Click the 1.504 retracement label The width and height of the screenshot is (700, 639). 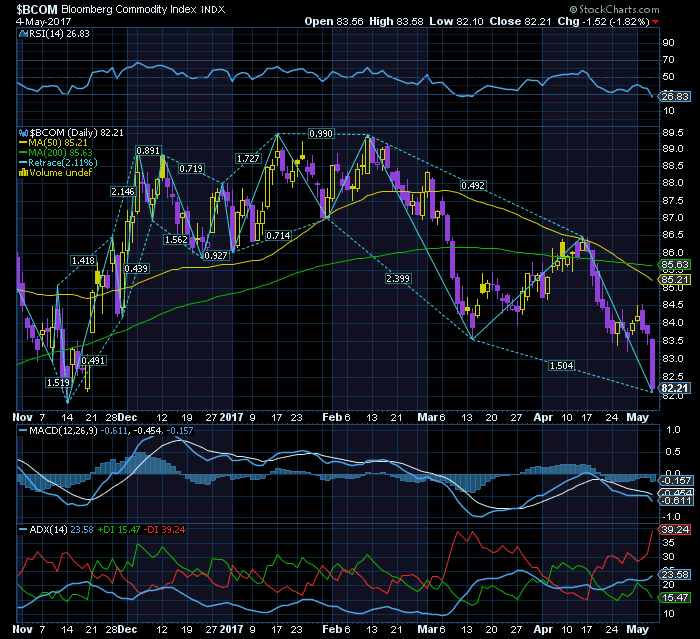tap(561, 365)
